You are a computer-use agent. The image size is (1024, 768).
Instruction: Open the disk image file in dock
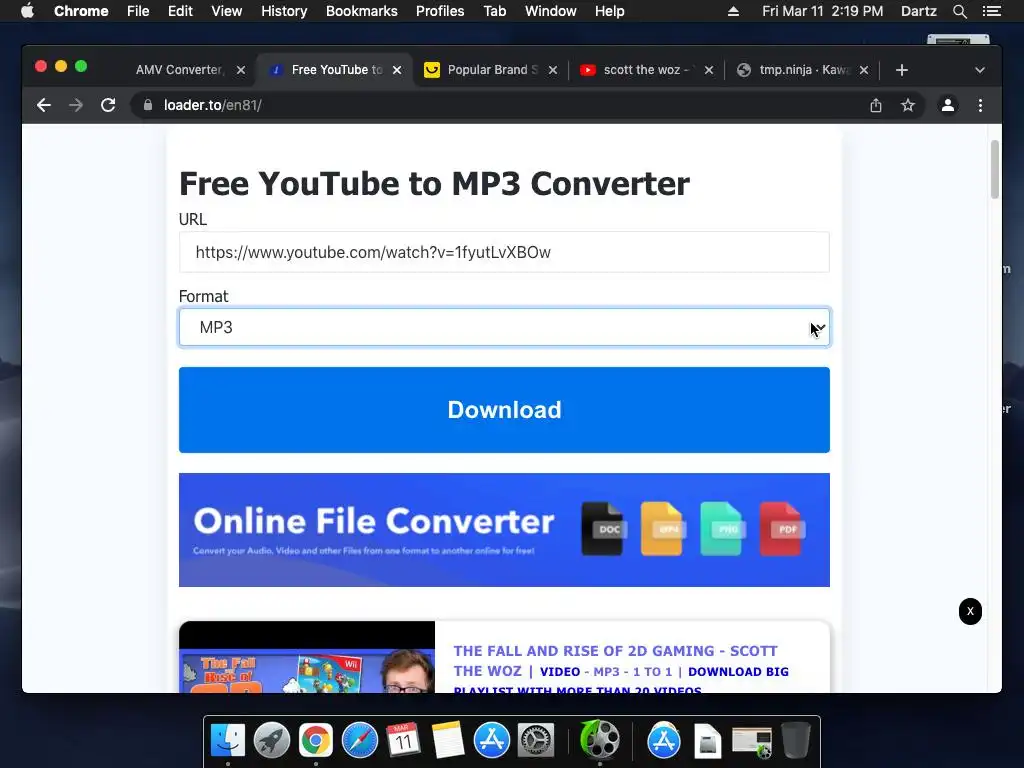tap(707, 741)
